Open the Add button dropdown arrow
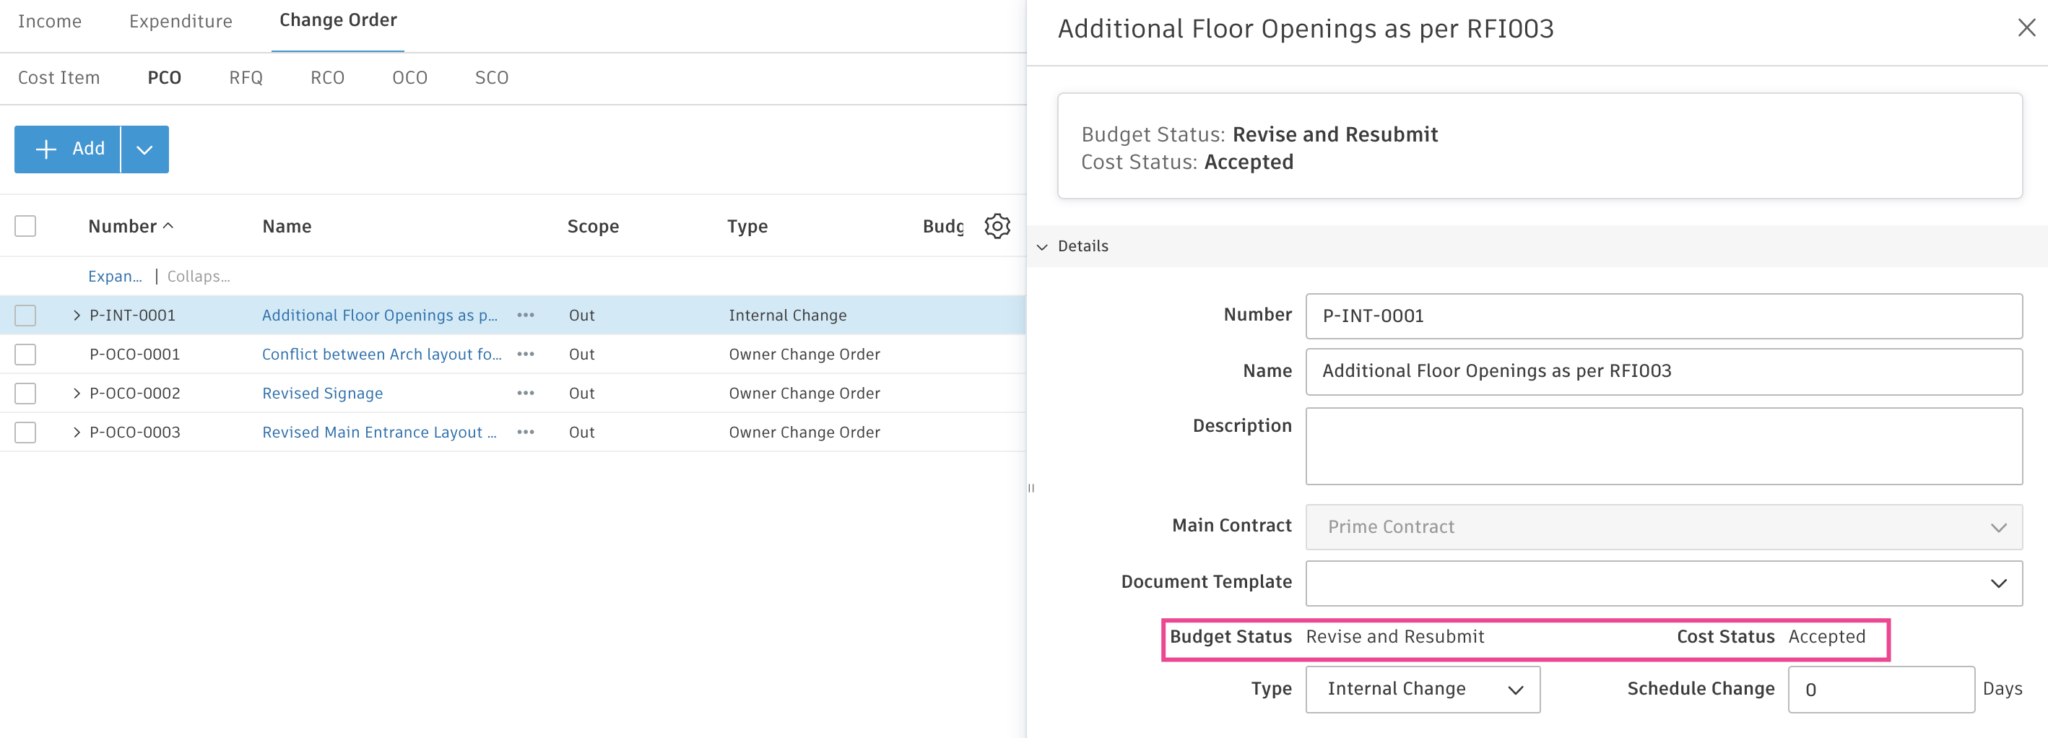 [145, 149]
